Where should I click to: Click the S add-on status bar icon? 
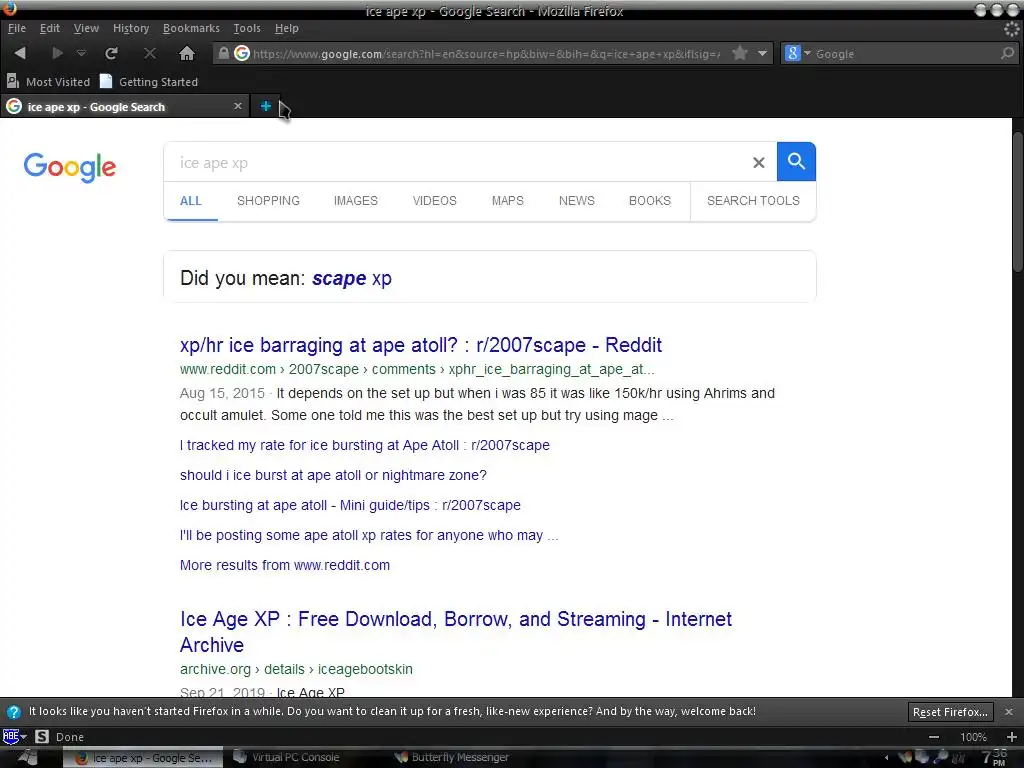[x=42, y=737]
